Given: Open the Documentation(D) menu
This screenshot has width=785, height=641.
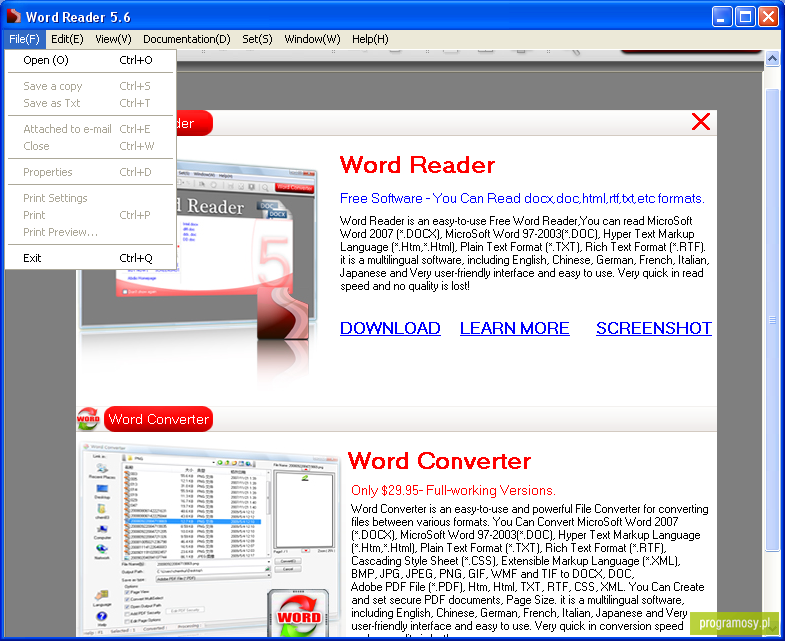Looking at the screenshot, I should 186,39.
